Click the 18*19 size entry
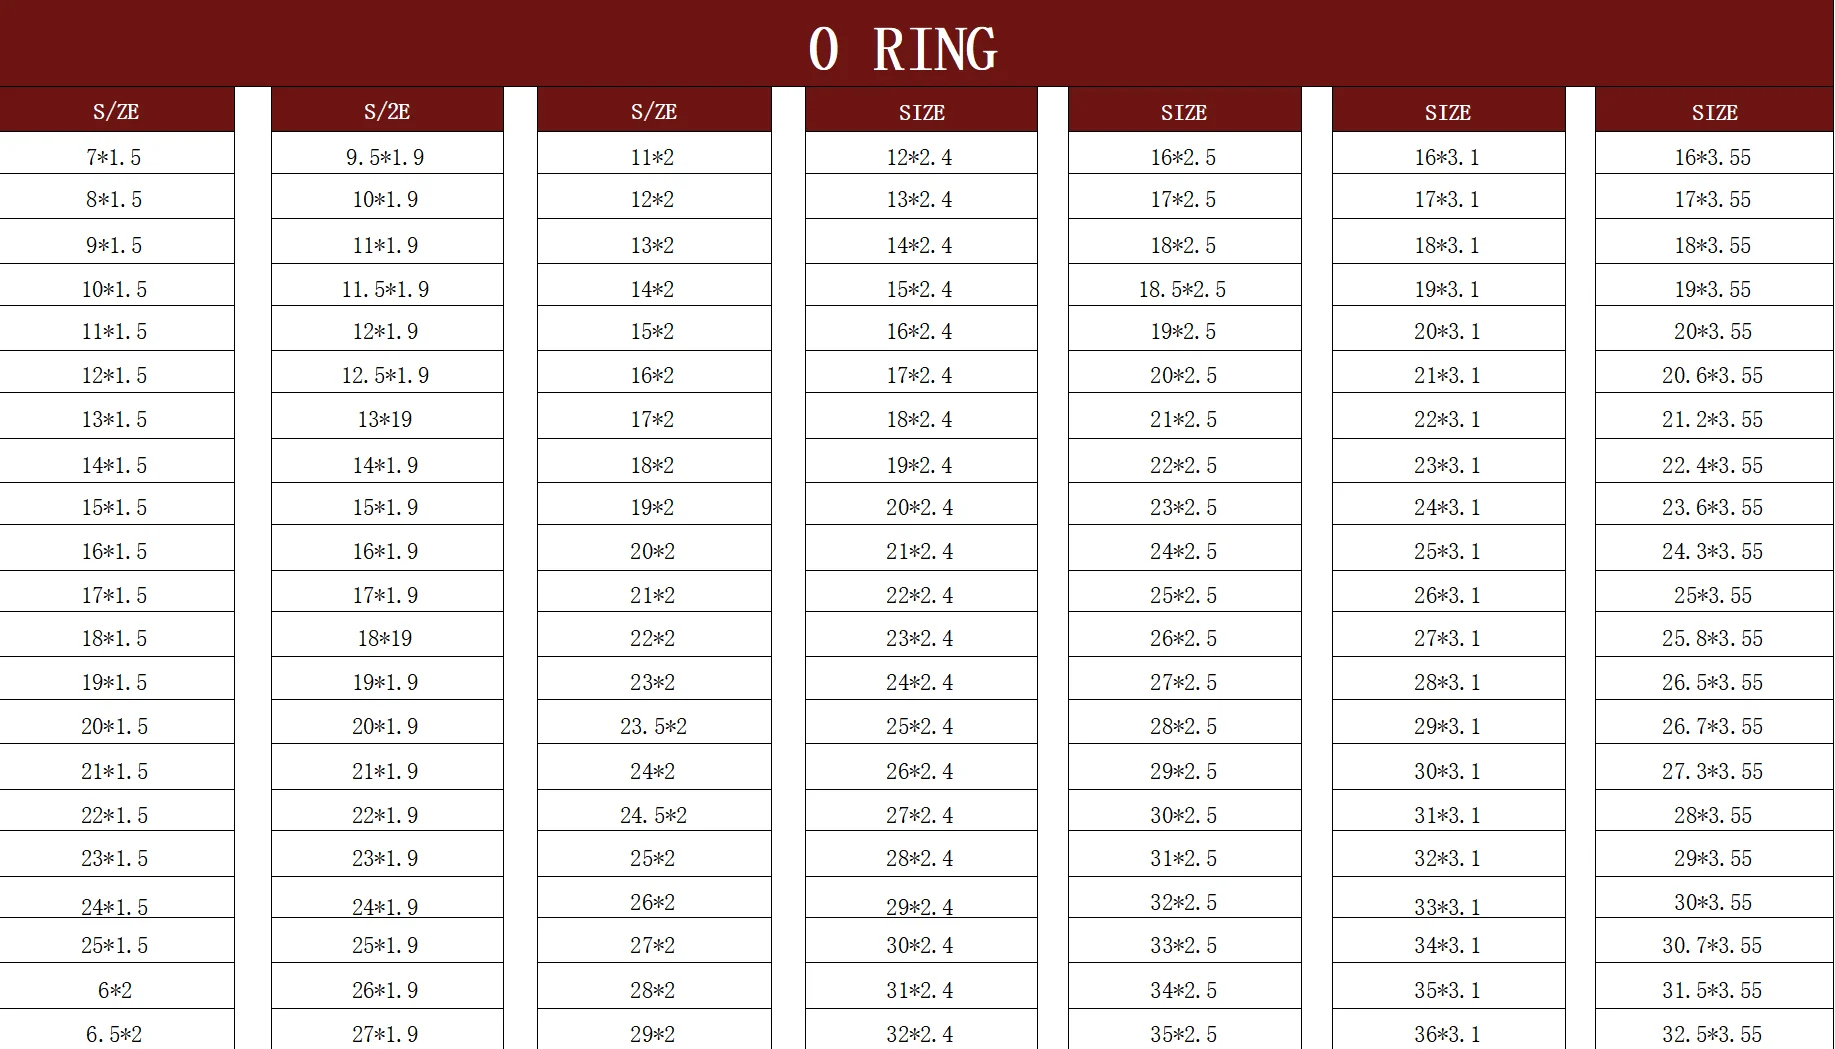Screen dimensions: 1835x1049 click(385, 638)
